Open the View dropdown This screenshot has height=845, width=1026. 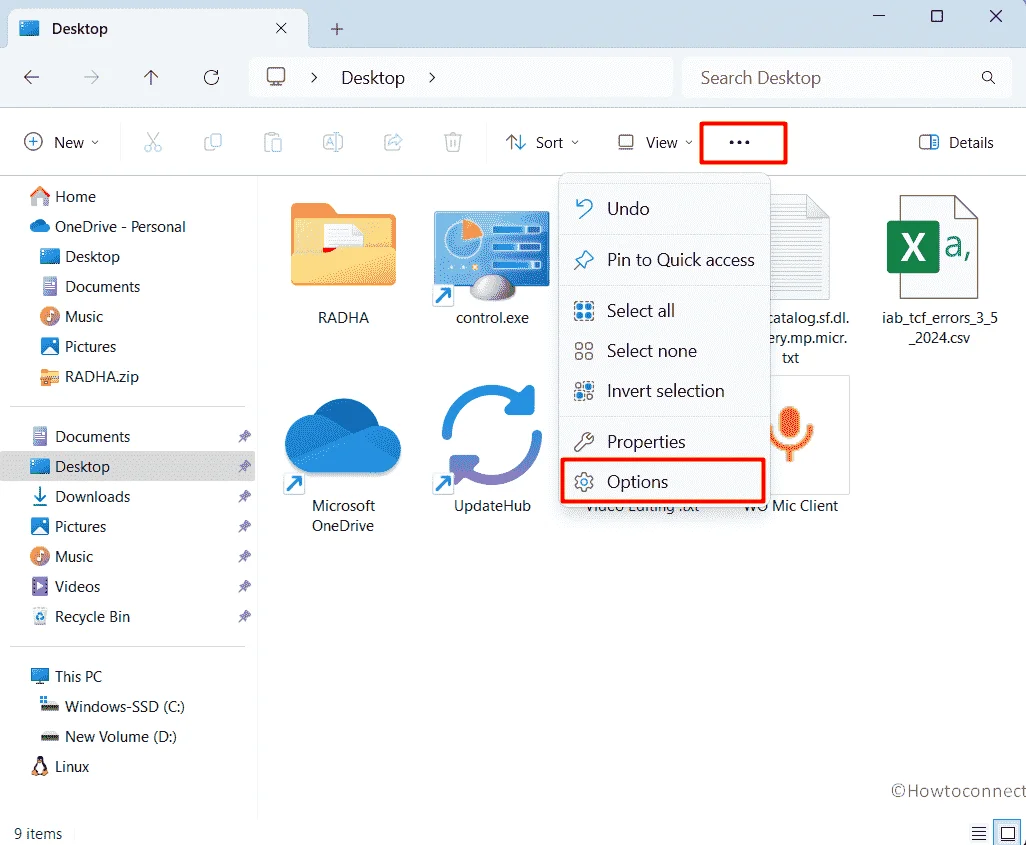[651, 142]
